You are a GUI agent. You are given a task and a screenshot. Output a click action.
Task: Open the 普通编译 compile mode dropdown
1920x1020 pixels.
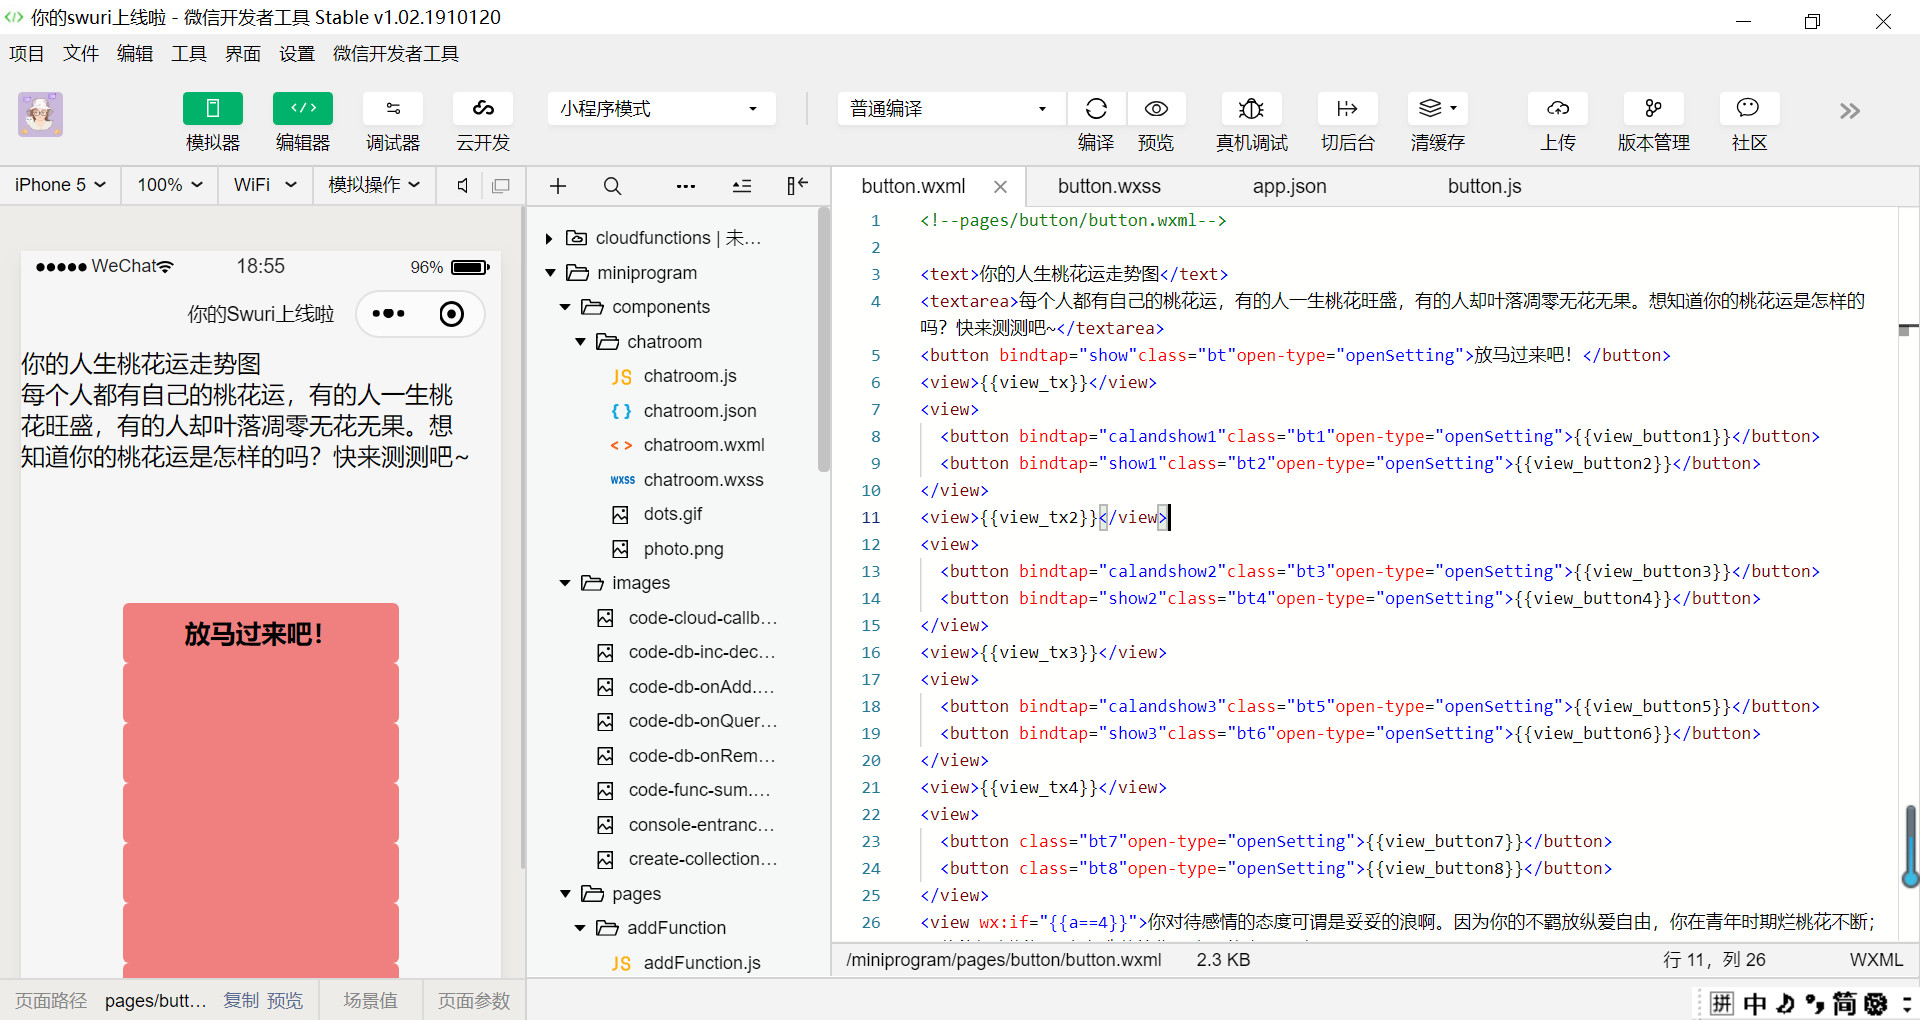[948, 109]
